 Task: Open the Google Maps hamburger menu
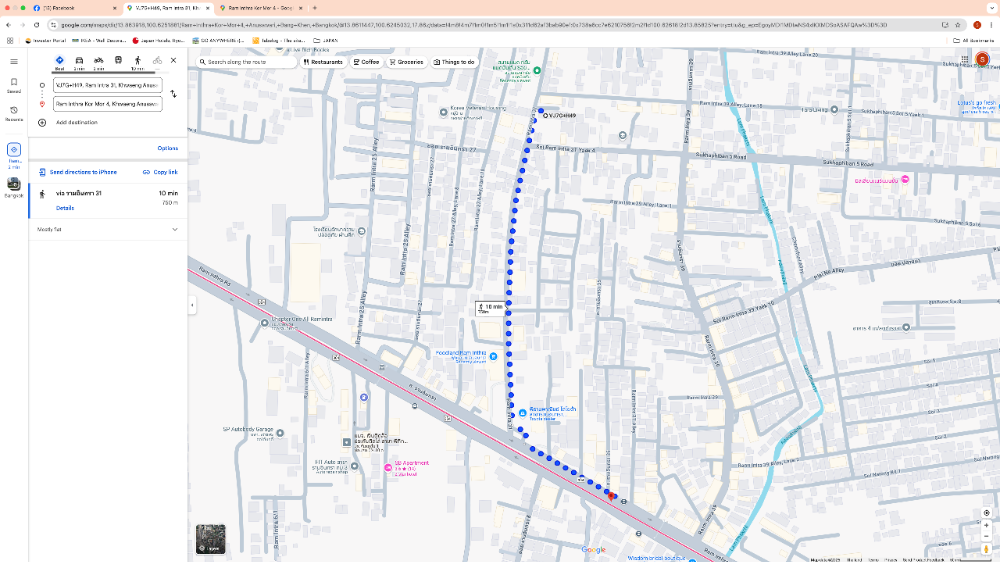click(14, 62)
